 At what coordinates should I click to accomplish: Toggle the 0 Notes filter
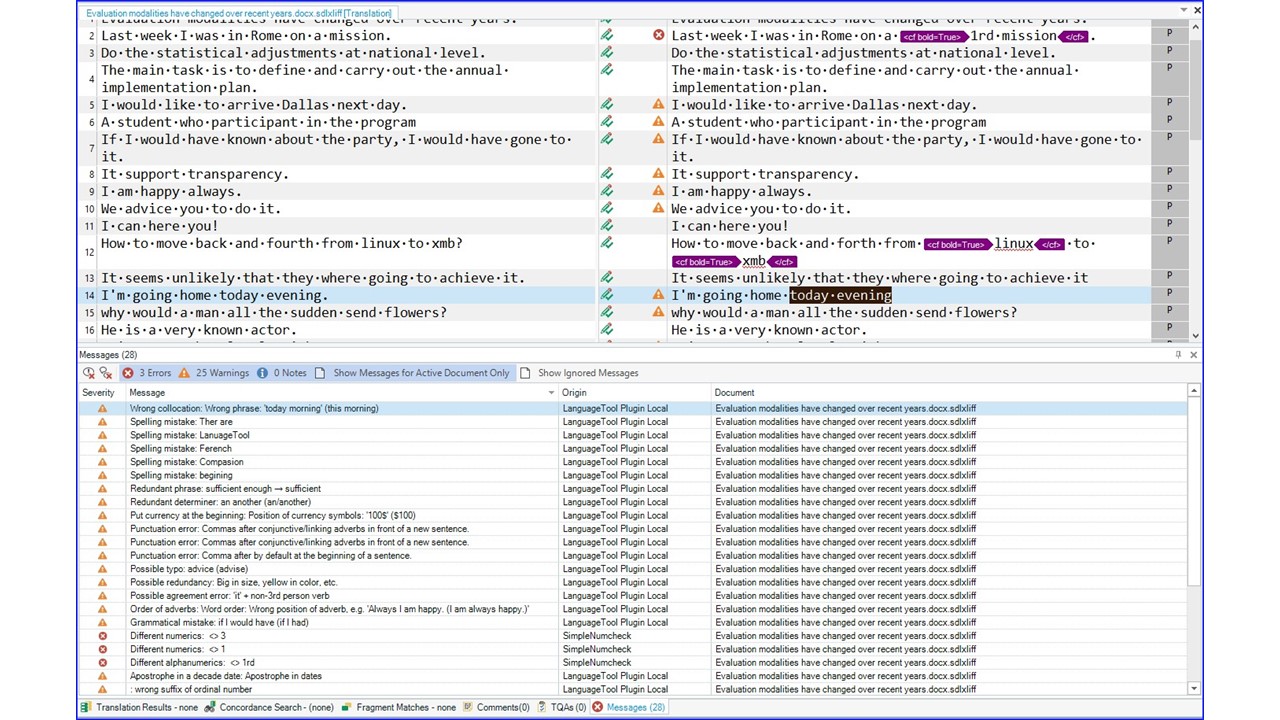(x=281, y=373)
